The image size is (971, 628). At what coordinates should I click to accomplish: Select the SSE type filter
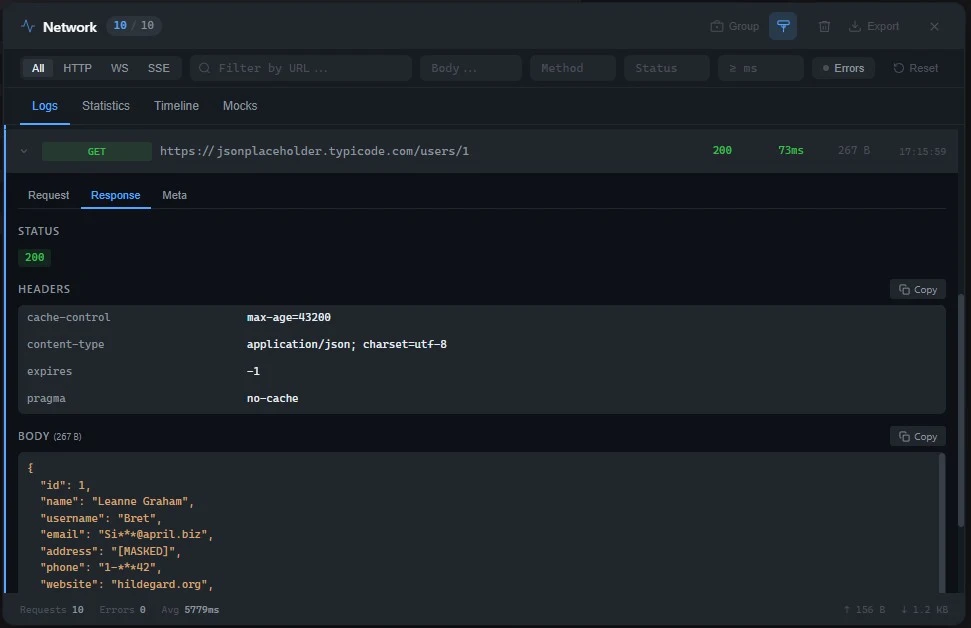point(158,68)
